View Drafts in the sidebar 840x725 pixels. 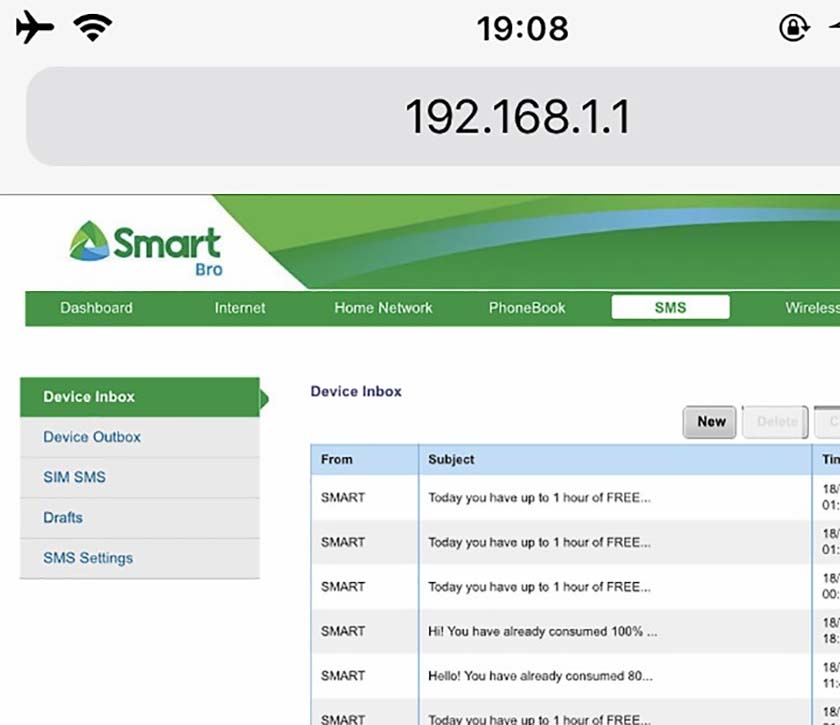coord(140,518)
